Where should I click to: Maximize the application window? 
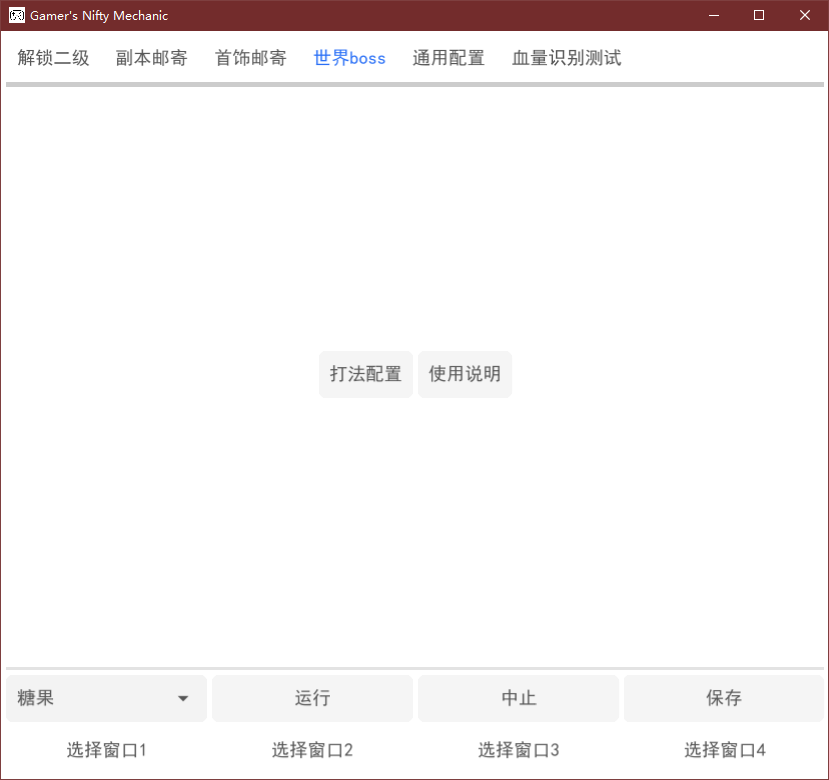coord(759,15)
